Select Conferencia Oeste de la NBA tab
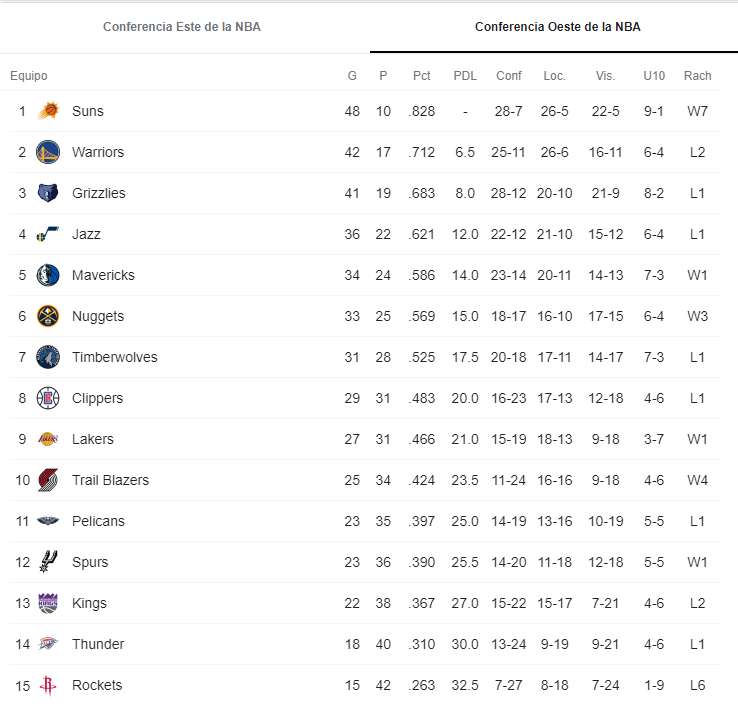Screen dimensions: 738x706 tap(557, 27)
